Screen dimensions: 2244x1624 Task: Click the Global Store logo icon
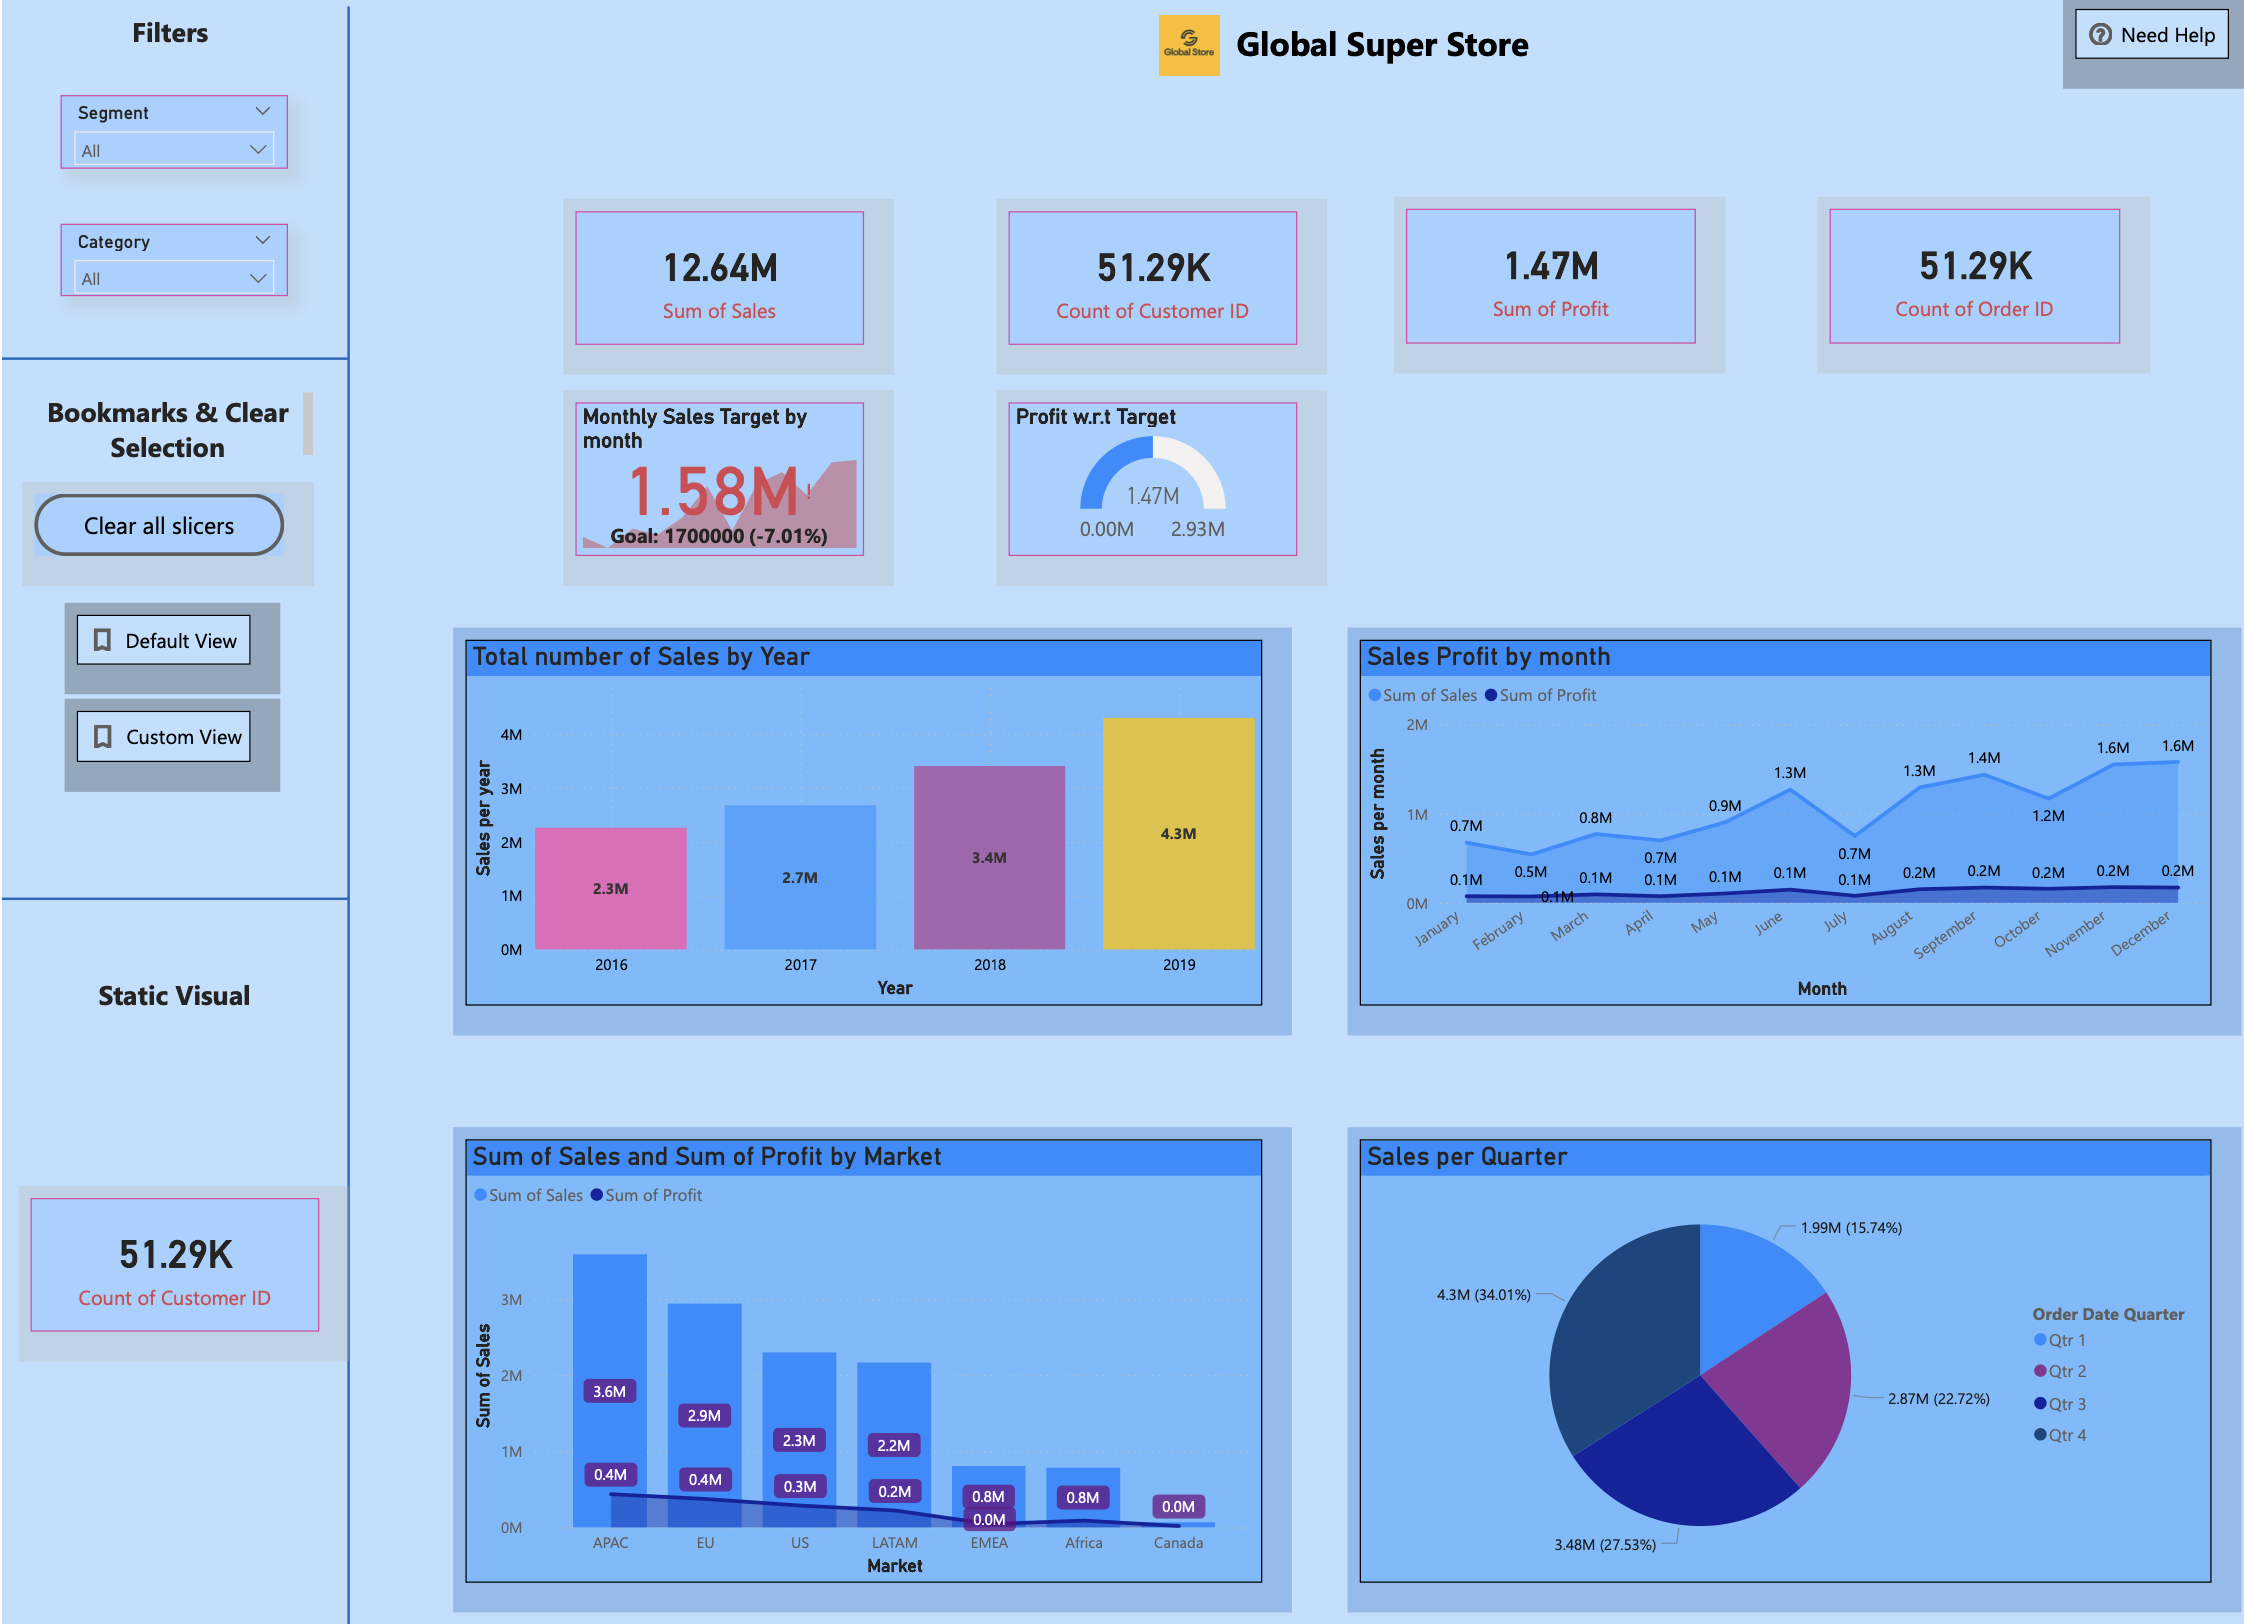click(x=1189, y=45)
